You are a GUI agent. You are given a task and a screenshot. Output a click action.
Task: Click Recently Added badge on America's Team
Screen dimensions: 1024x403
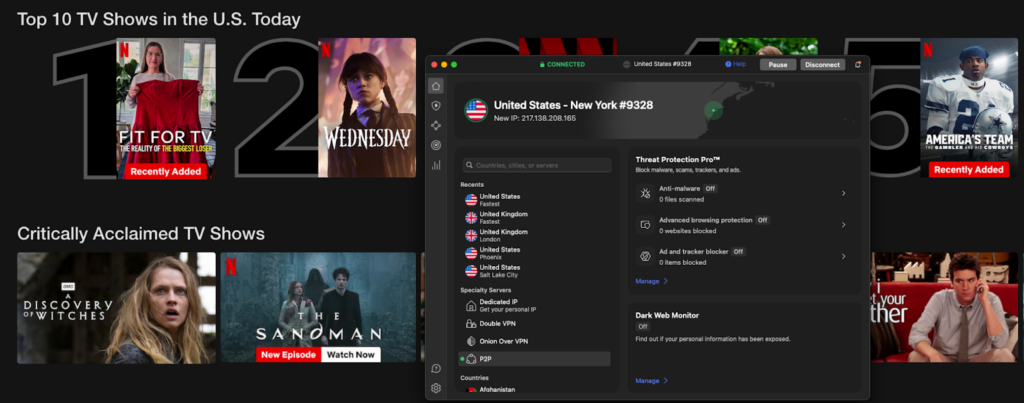pyautogui.click(x=969, y=170)
